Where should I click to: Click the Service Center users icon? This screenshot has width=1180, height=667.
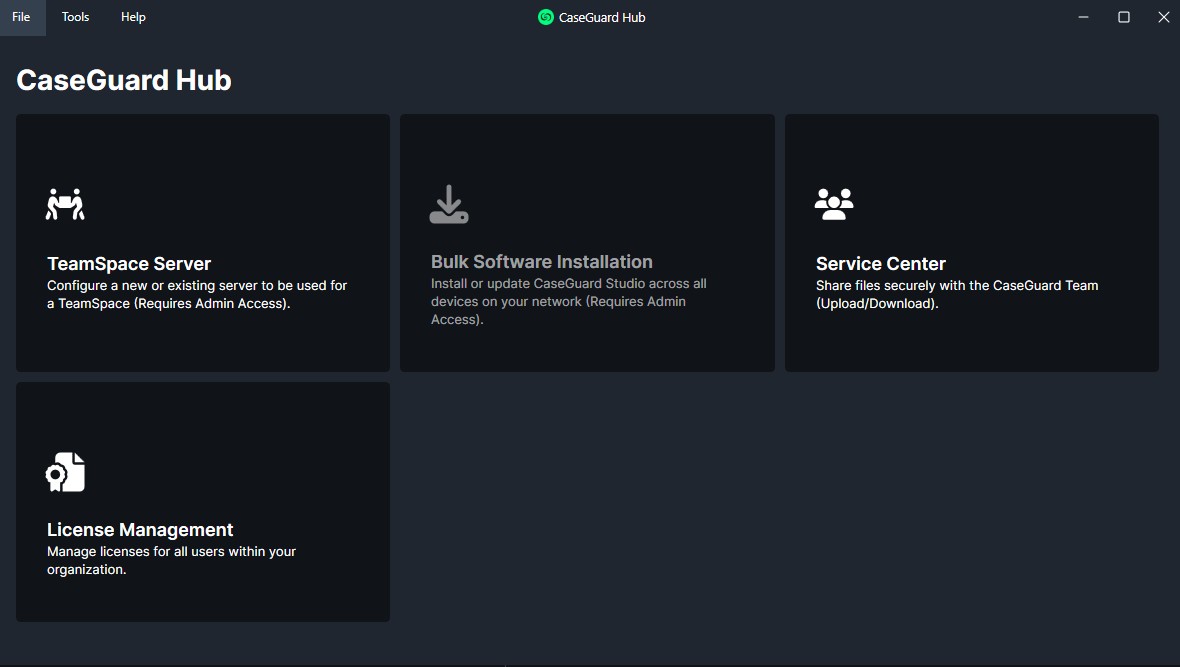tap(834, 204)
